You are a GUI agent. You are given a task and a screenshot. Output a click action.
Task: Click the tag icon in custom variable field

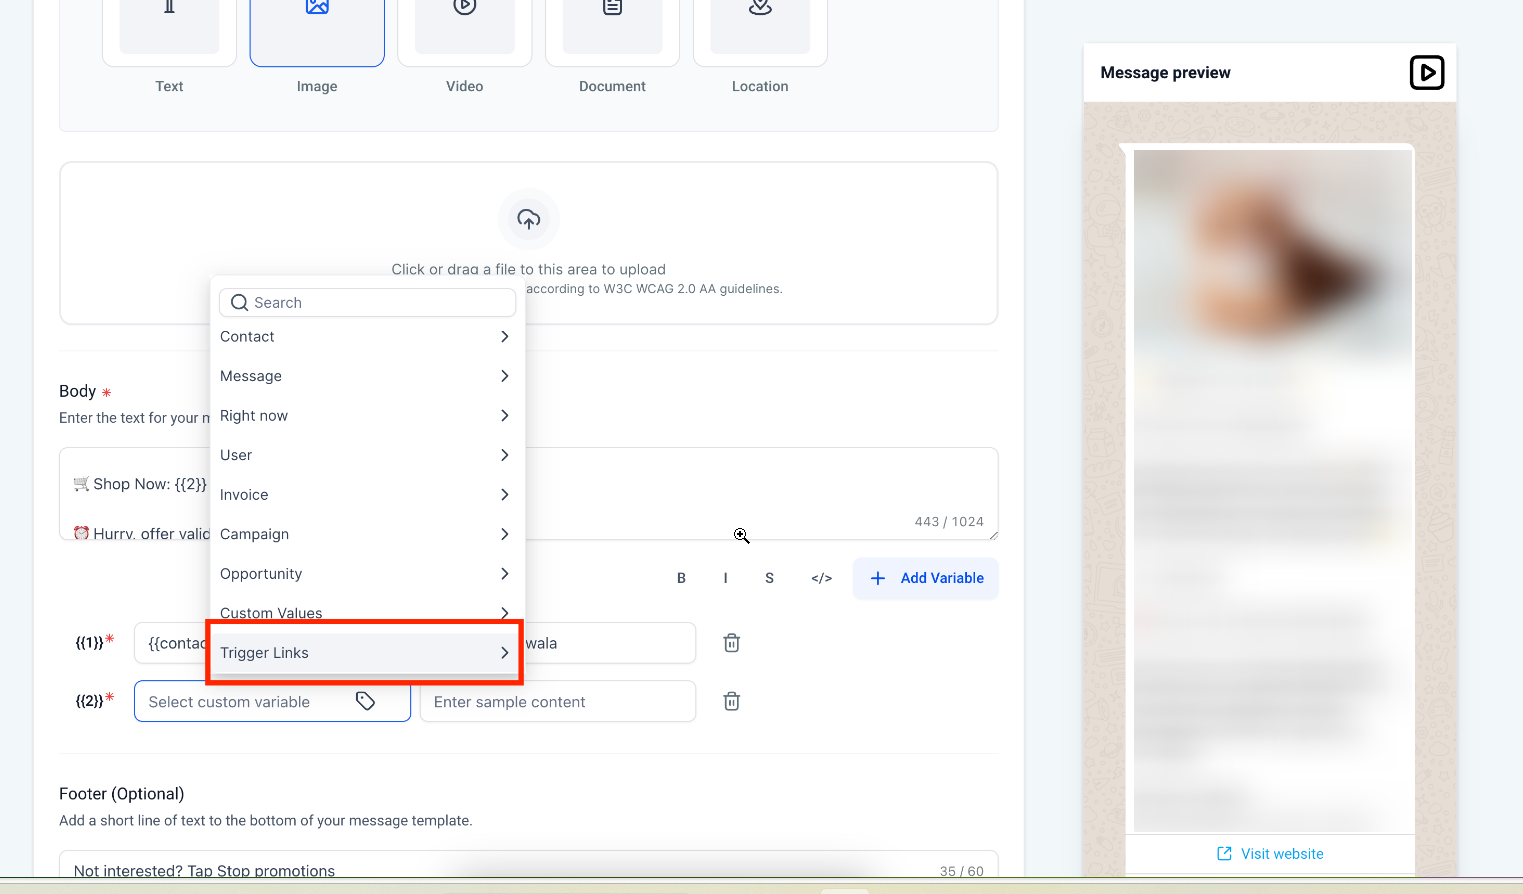pyautogui.click(x=365, y=701)
